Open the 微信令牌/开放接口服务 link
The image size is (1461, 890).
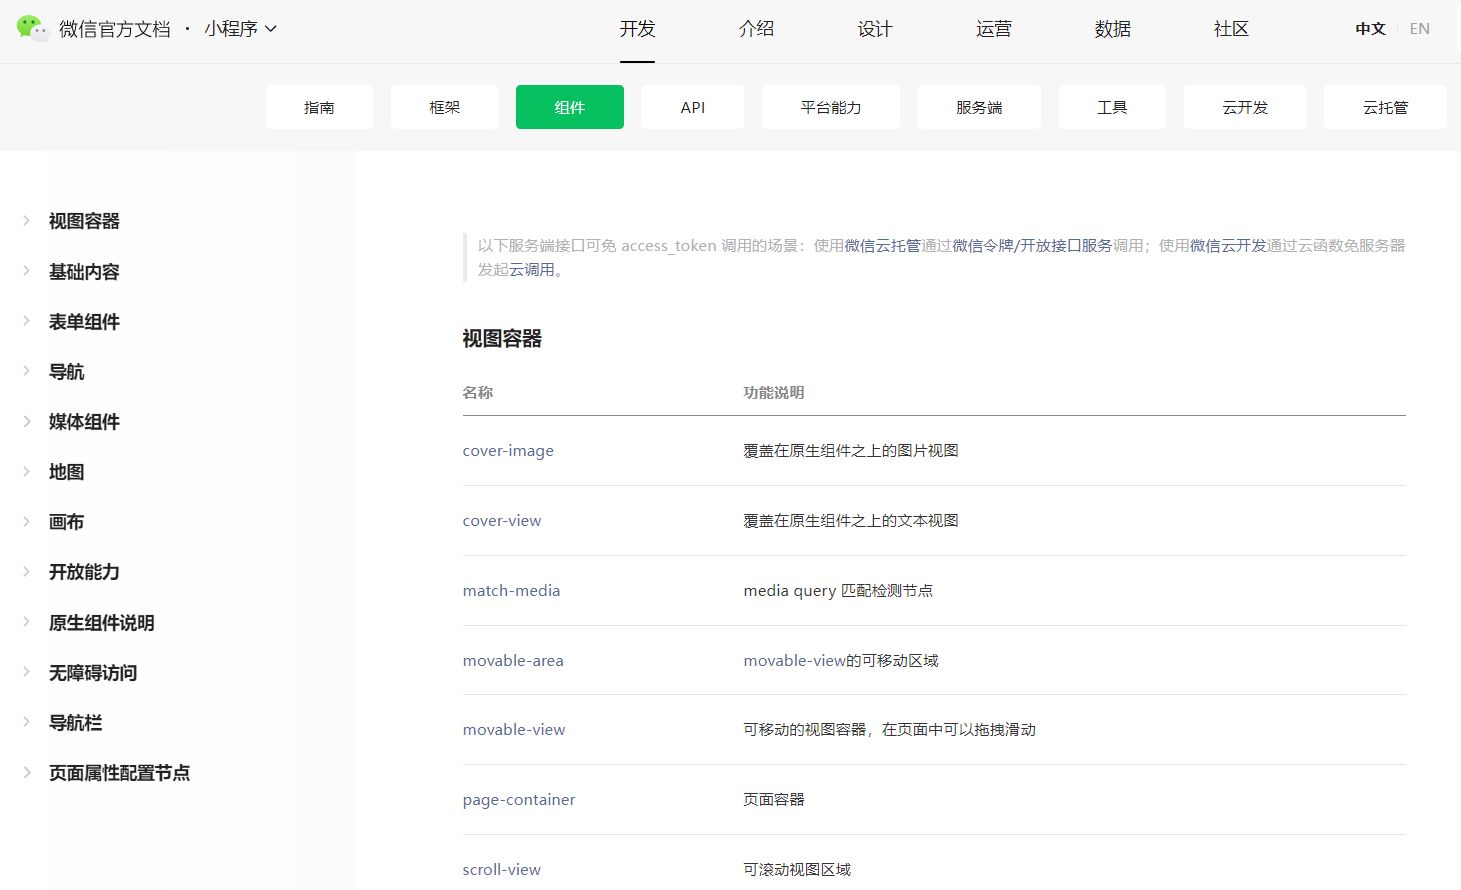click(x=1032, y=245)
